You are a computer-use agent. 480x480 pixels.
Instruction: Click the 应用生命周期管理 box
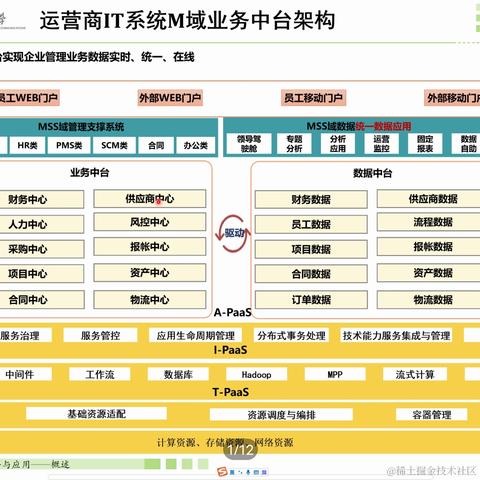pos(196,335)
